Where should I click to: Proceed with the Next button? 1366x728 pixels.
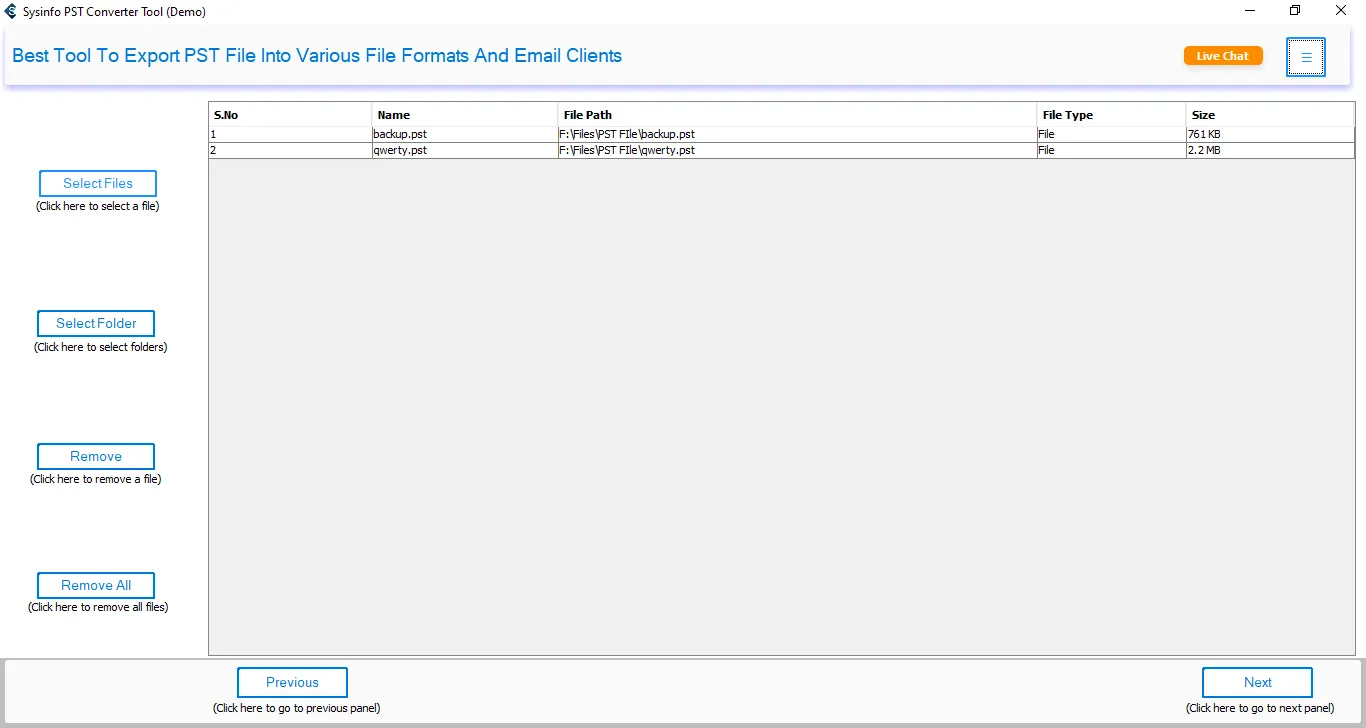(1258, 682)
